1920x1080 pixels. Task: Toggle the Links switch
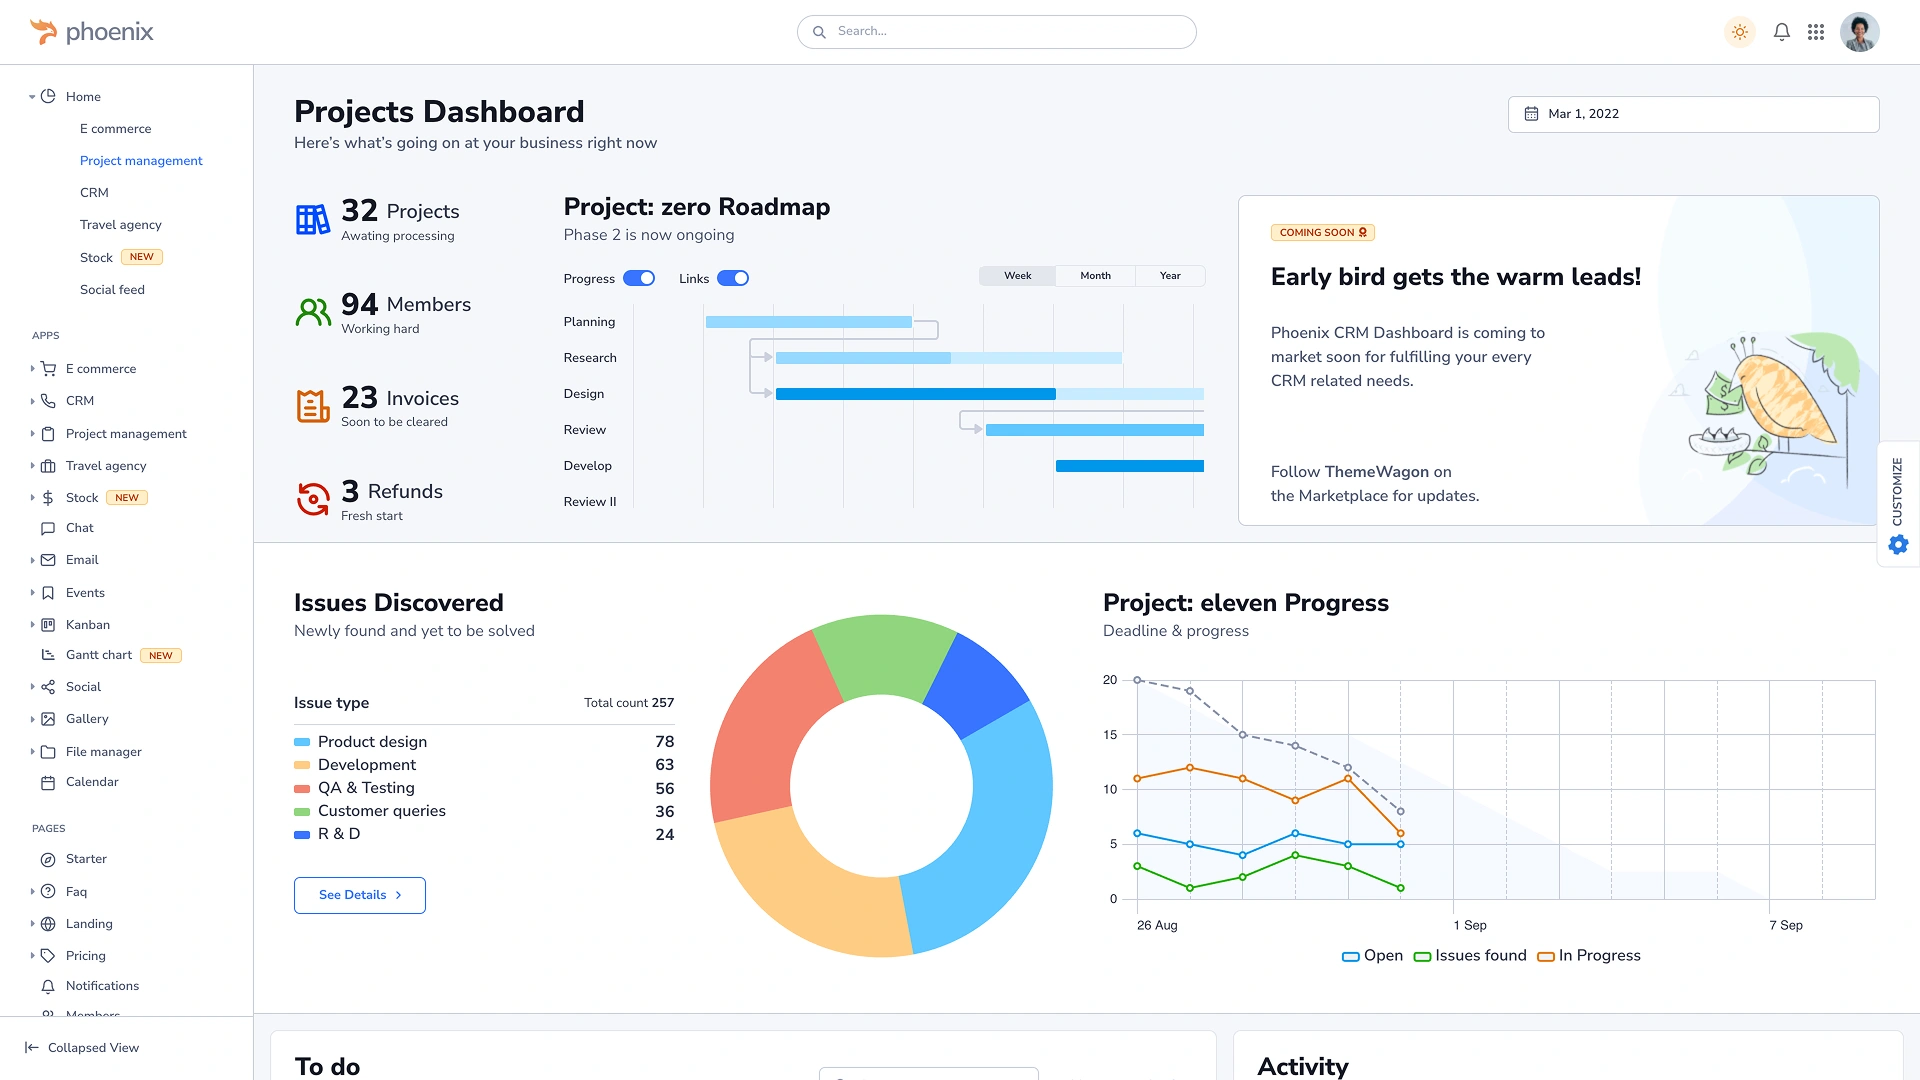(x=733, y=279)
